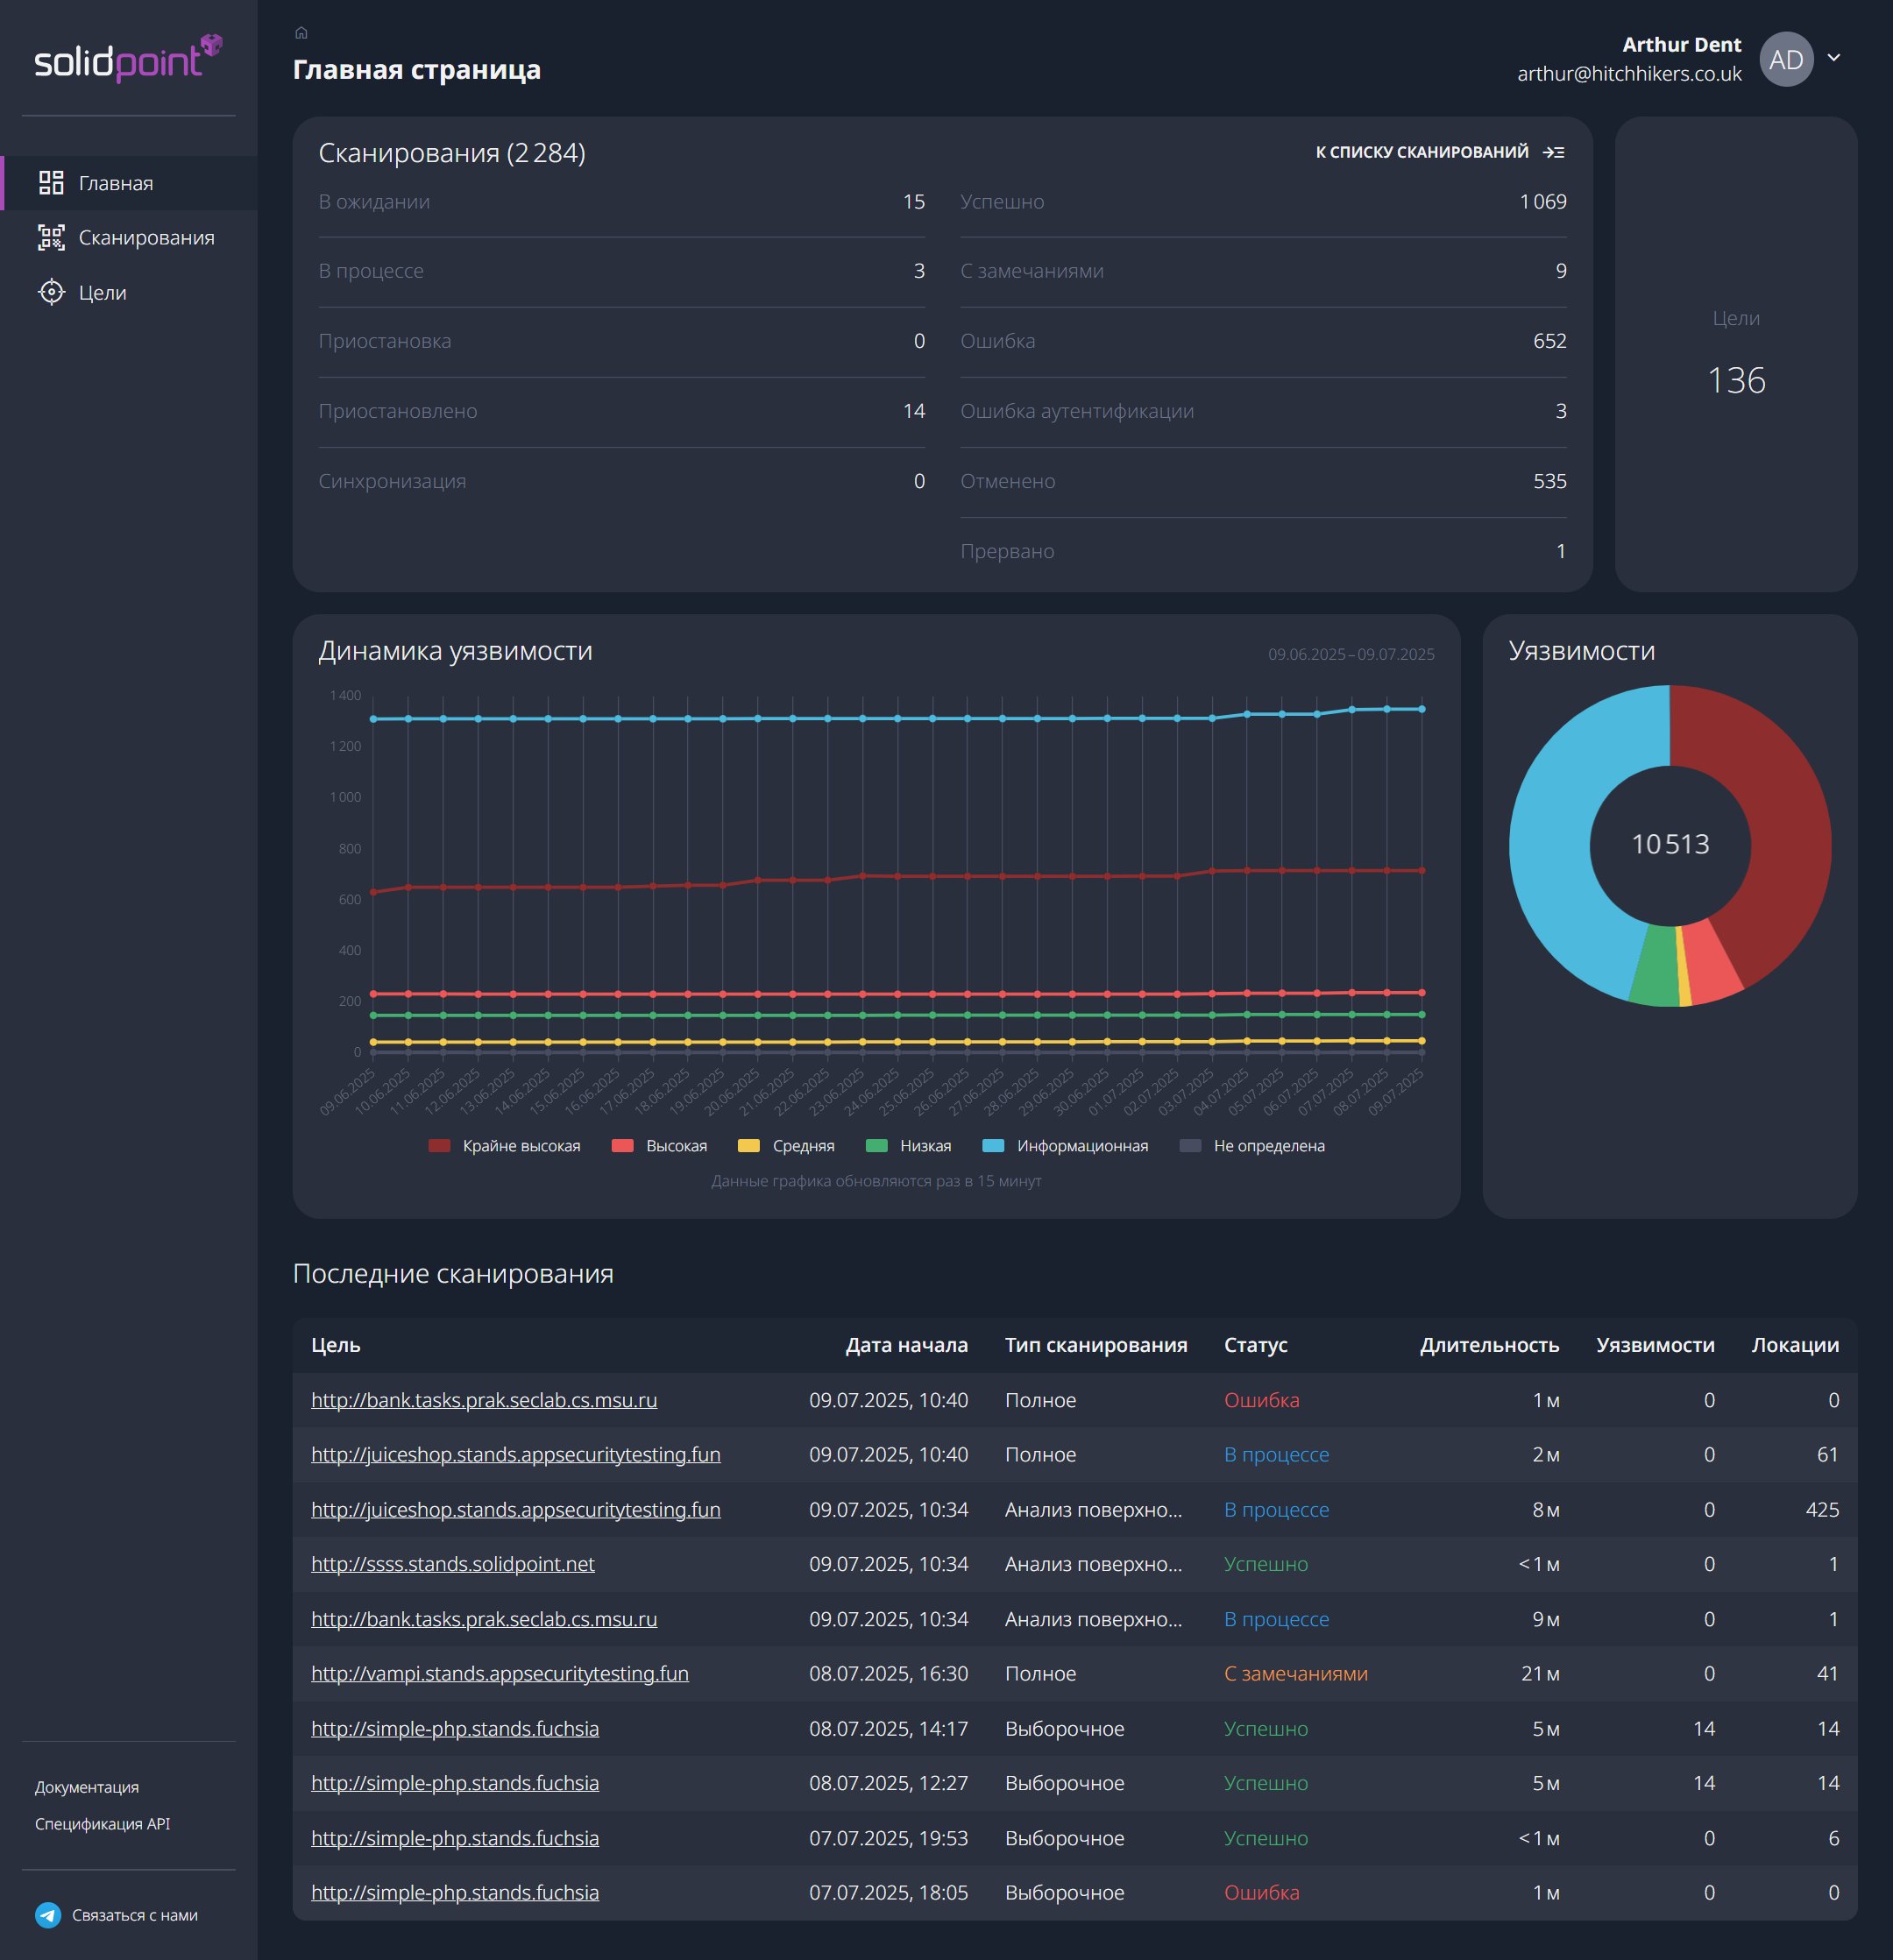Viewport: 1893px width, 1960px height.
Task: Click the arrow icon next to К СПИСКУ СКАНИРОВАНИЙ
Action: click(x=1553, y=152)
